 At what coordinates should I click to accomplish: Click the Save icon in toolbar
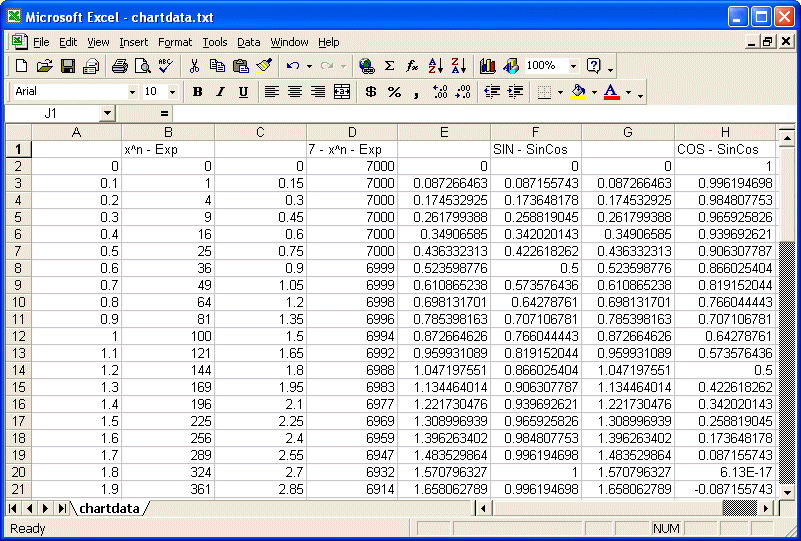68,66
